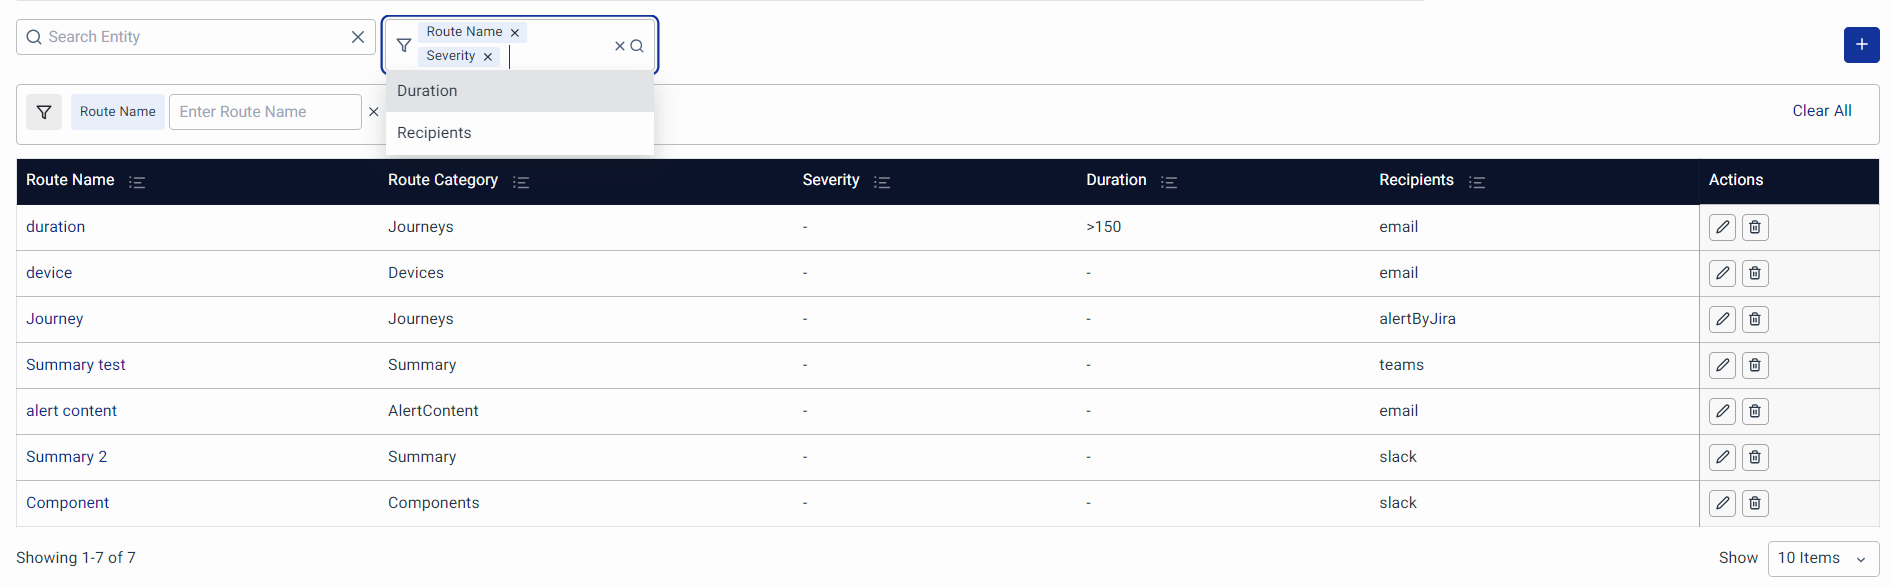Open Duration column filter icon
The image size is (1890, 587).
click(1168, 182)
